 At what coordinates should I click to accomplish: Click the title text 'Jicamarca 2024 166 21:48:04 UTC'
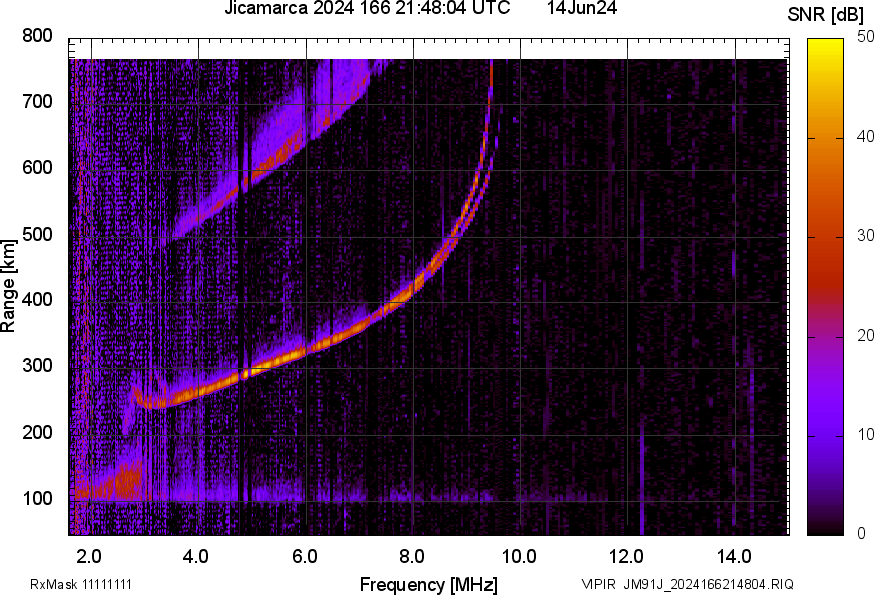click(367, 8)
